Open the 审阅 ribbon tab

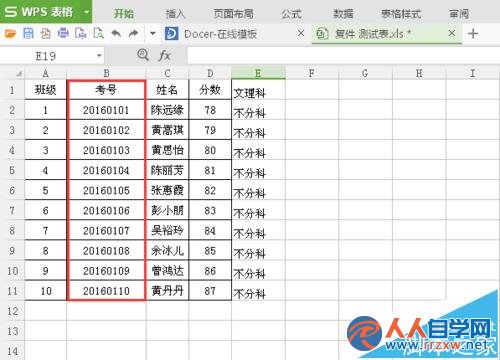(x=459, y=14)
